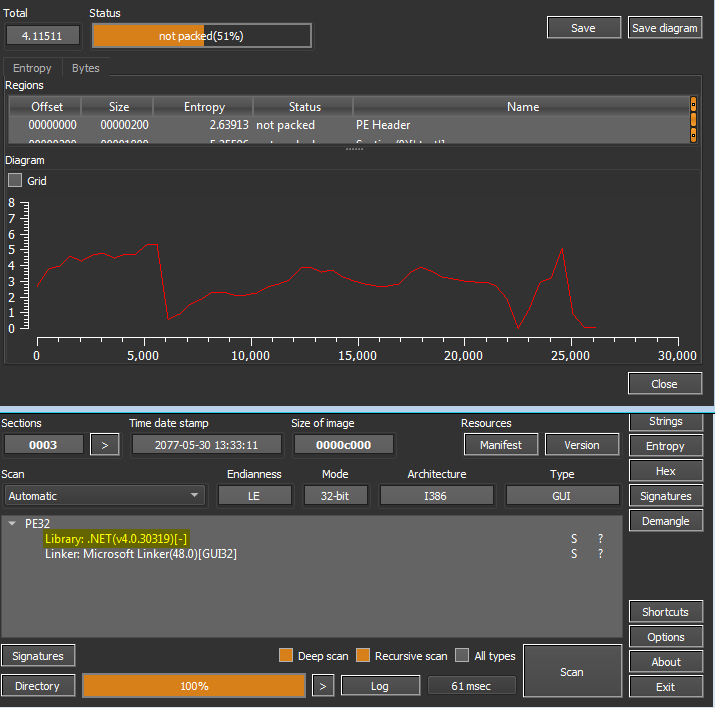Enable the Grid checkbox in the diagram
Image resolution: width=715 pixels, height=708 pixels.
(x=15, y=181)
